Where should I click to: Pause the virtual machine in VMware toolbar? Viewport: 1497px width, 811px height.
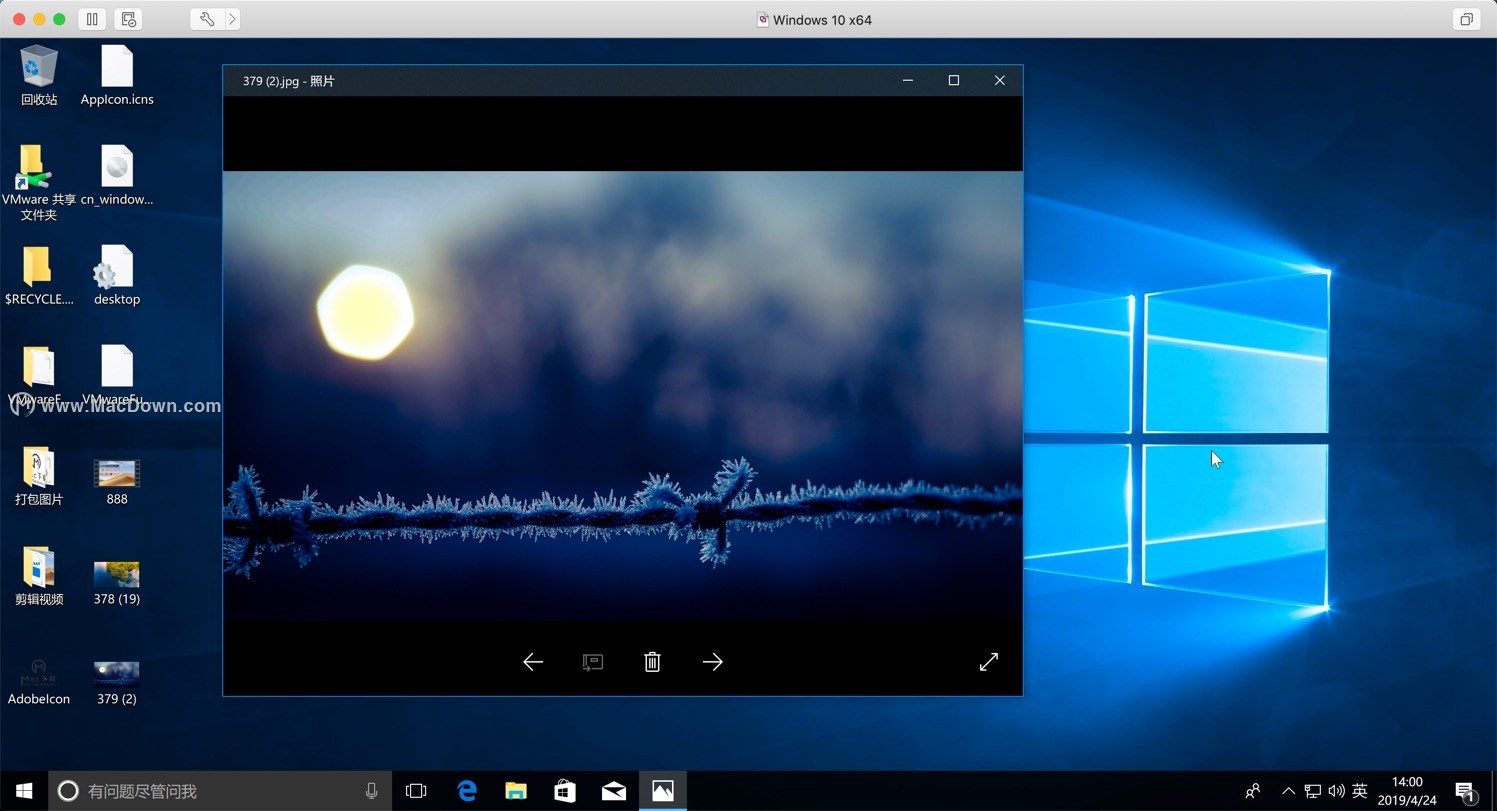tap(92, 19)
